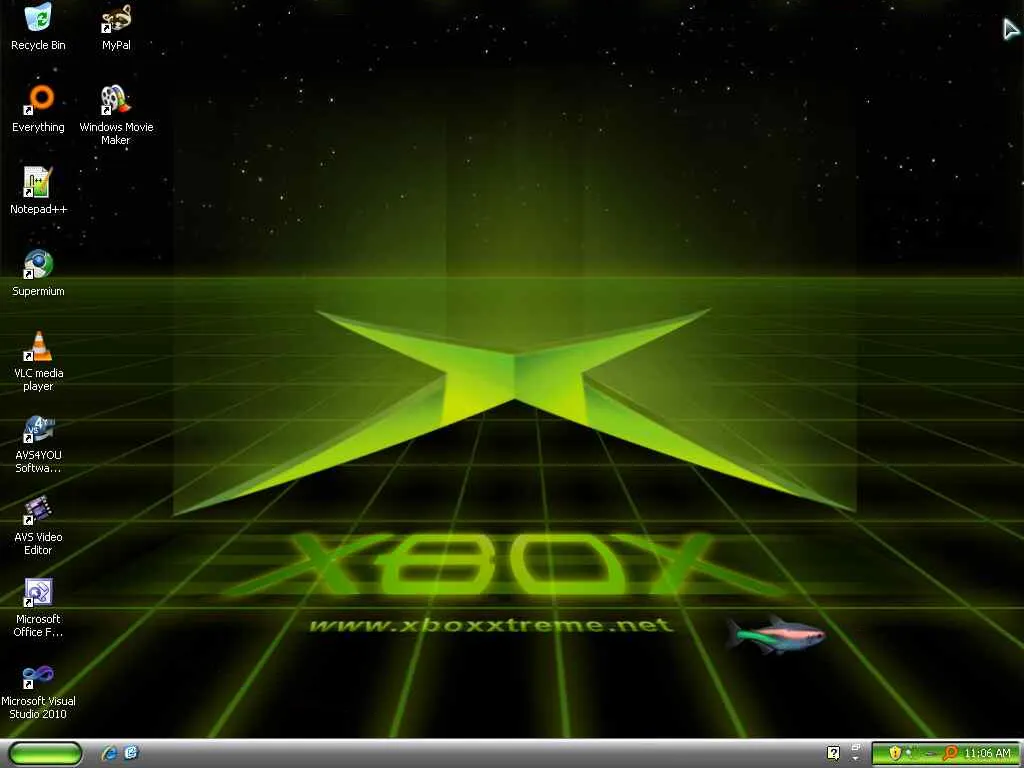Click the Everything magnifier tray icon
This screenshot has width=1024, height=768.
pyautogui.click(x=950, y=754)
